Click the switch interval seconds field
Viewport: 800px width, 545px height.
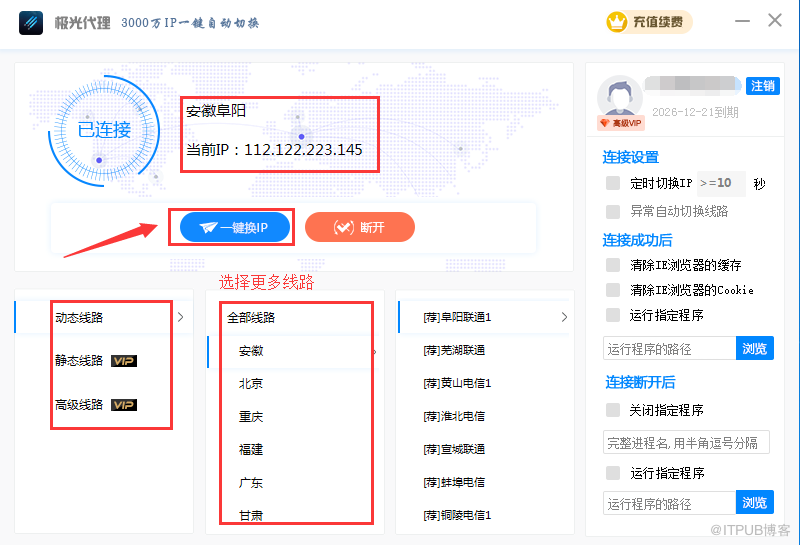point(722,183)
